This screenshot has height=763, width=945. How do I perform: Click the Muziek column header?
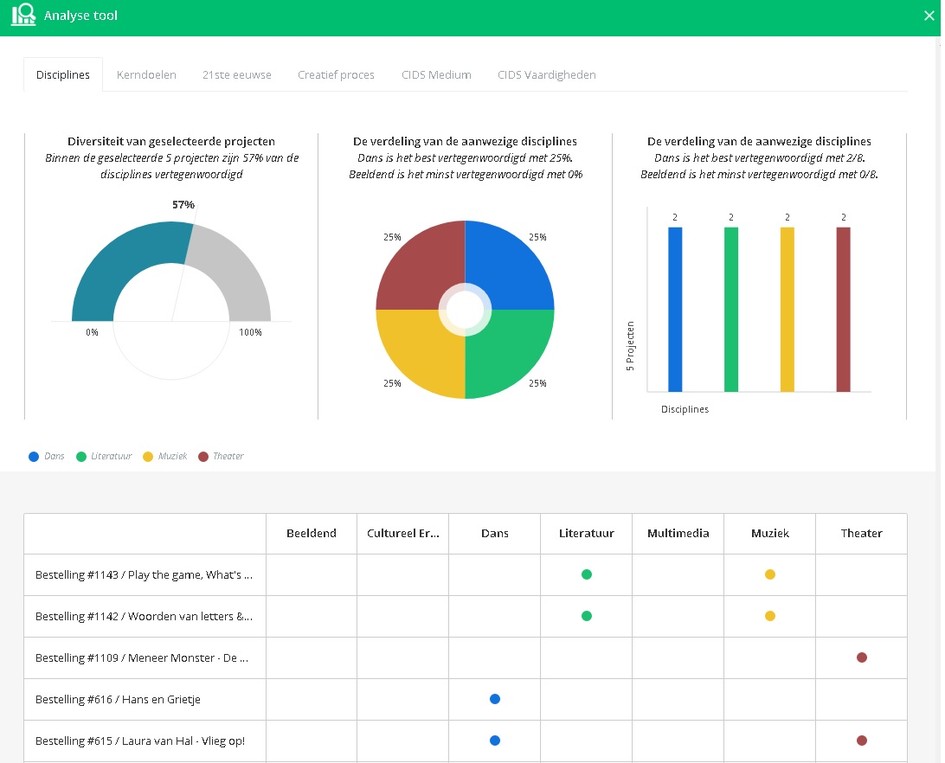[770, 533]
